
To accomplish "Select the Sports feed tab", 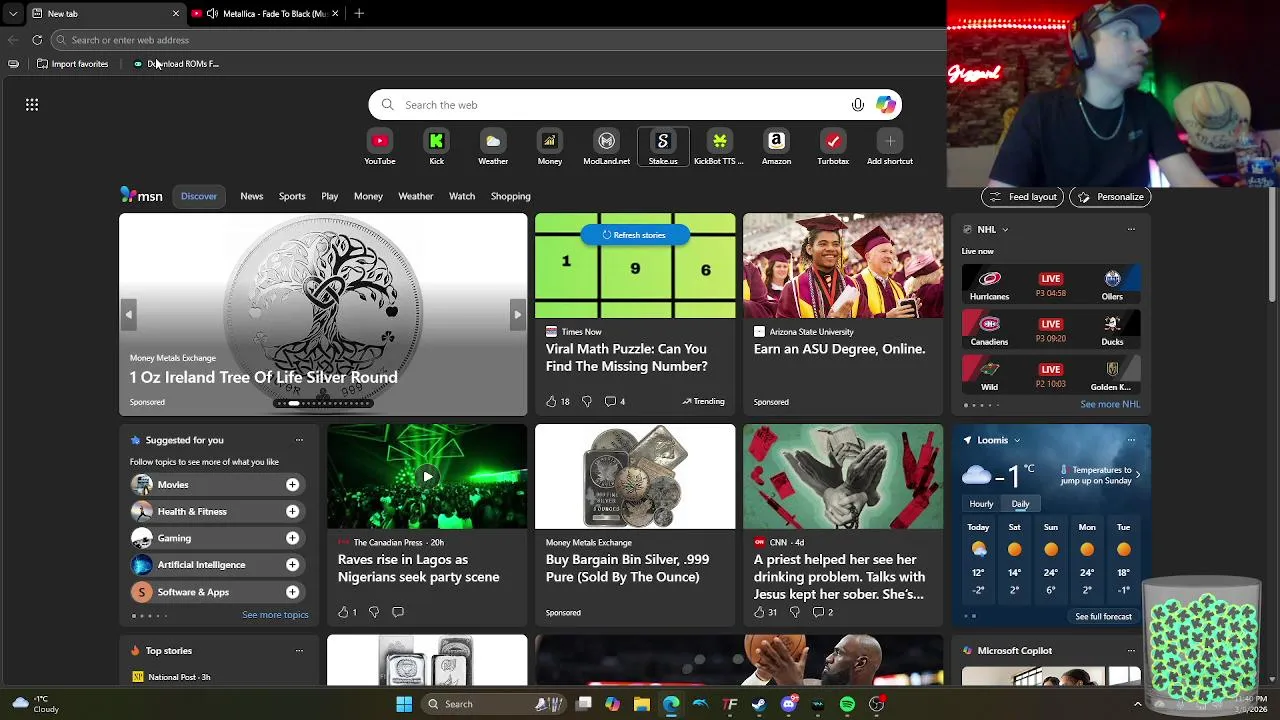I will coord(292,196).
